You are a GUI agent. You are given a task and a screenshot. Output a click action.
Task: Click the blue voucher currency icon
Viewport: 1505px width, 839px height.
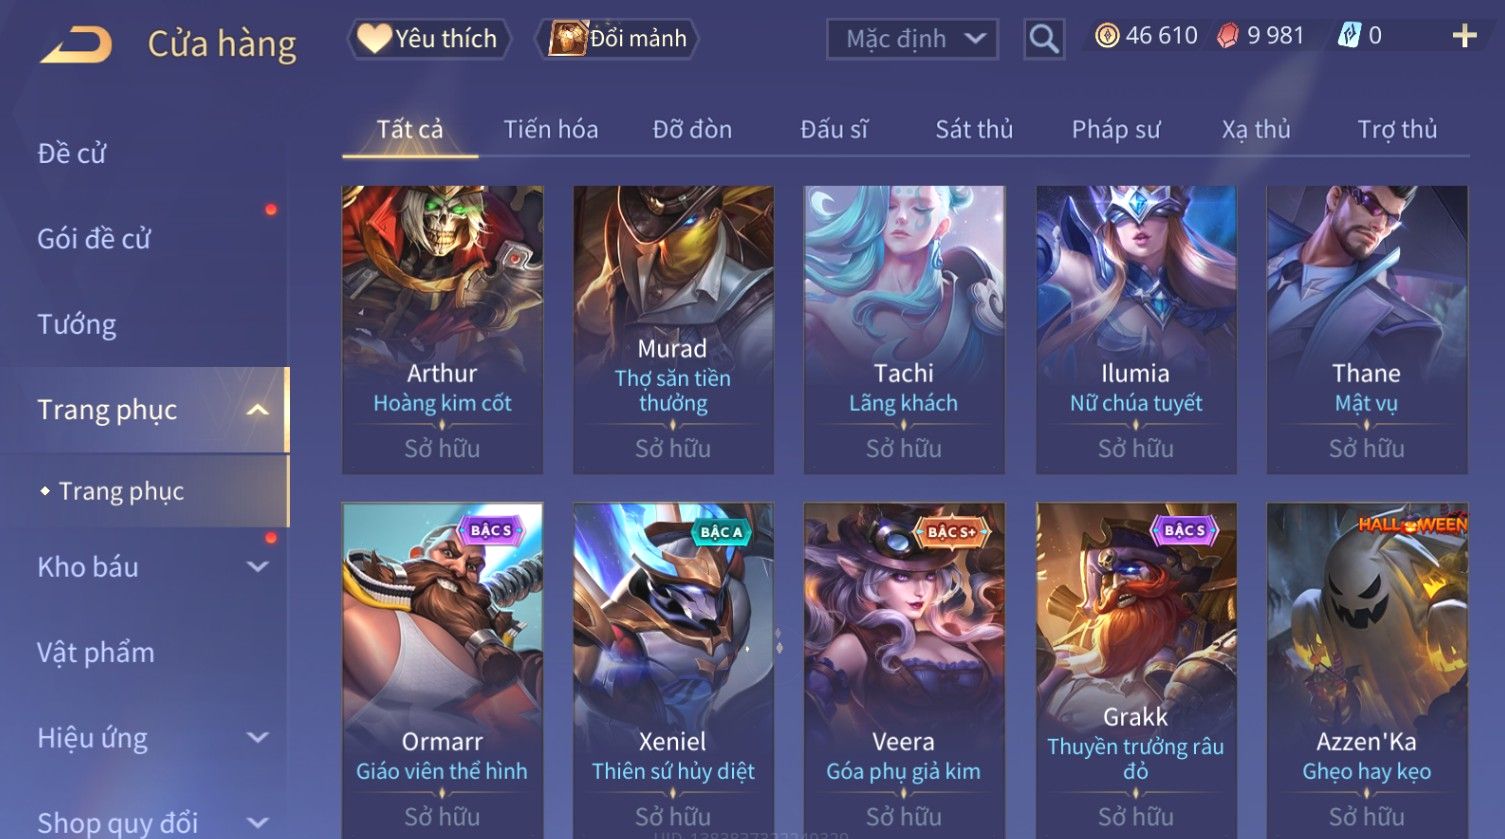coord(1349,36)
